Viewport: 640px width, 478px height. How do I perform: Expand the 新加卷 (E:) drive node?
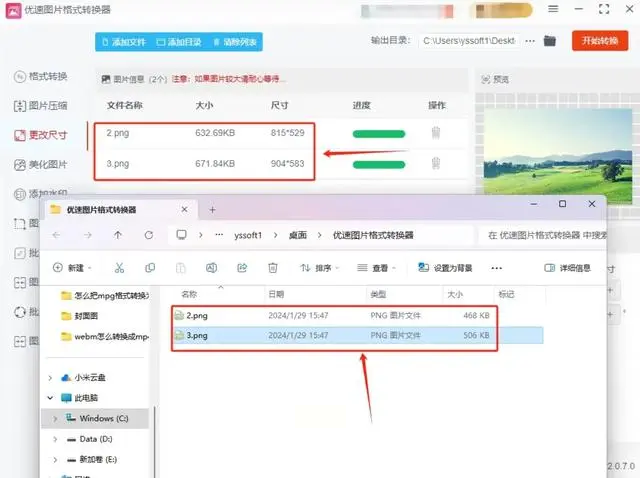[x=55, y=460]
